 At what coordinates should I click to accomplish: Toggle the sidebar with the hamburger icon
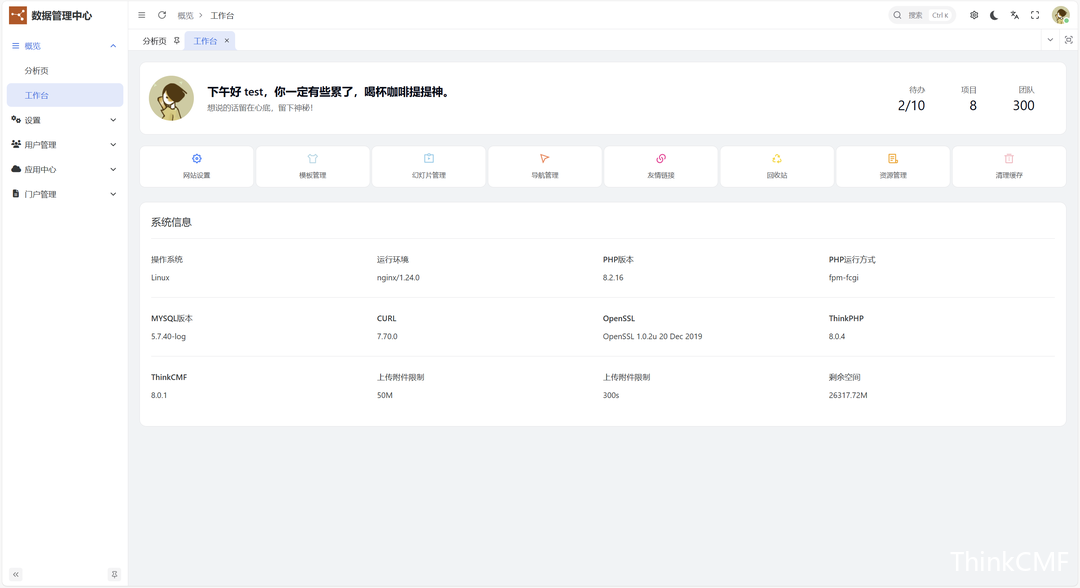[x=142, y=15]
